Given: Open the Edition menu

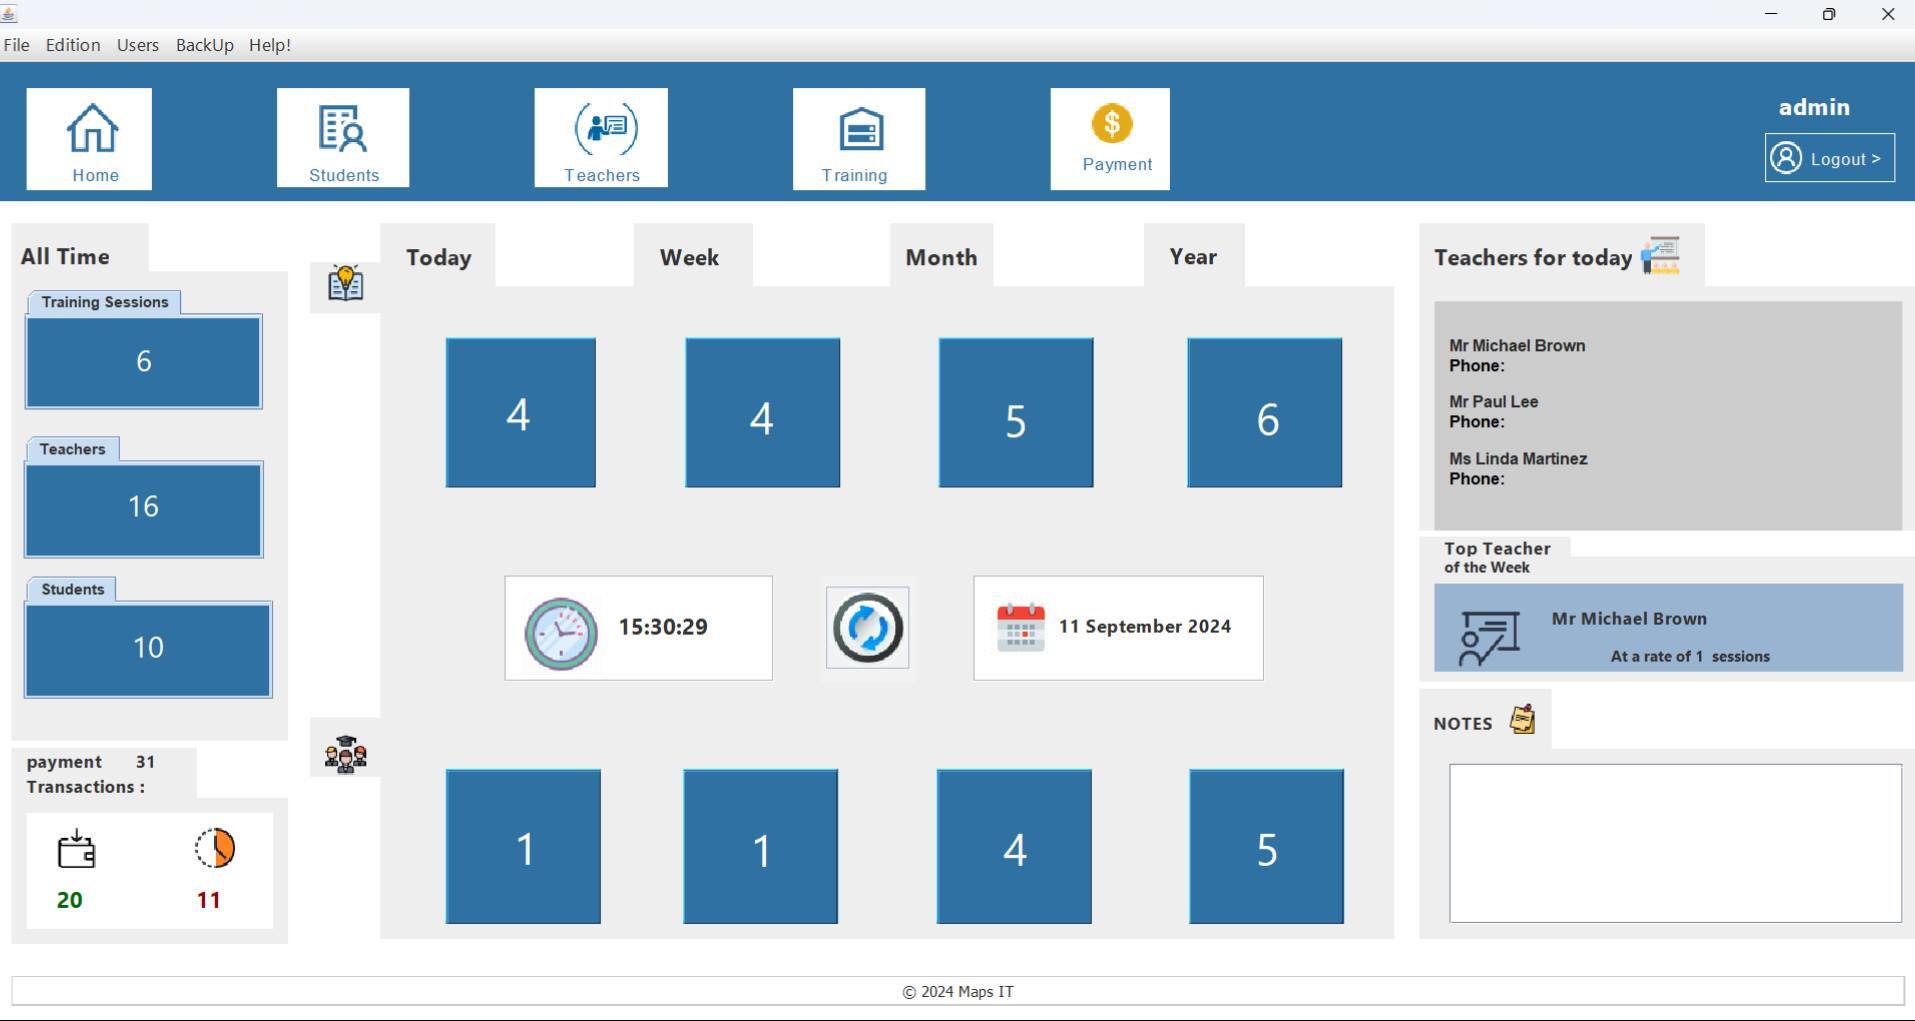Looking at the screenshot, I should 72,44.
